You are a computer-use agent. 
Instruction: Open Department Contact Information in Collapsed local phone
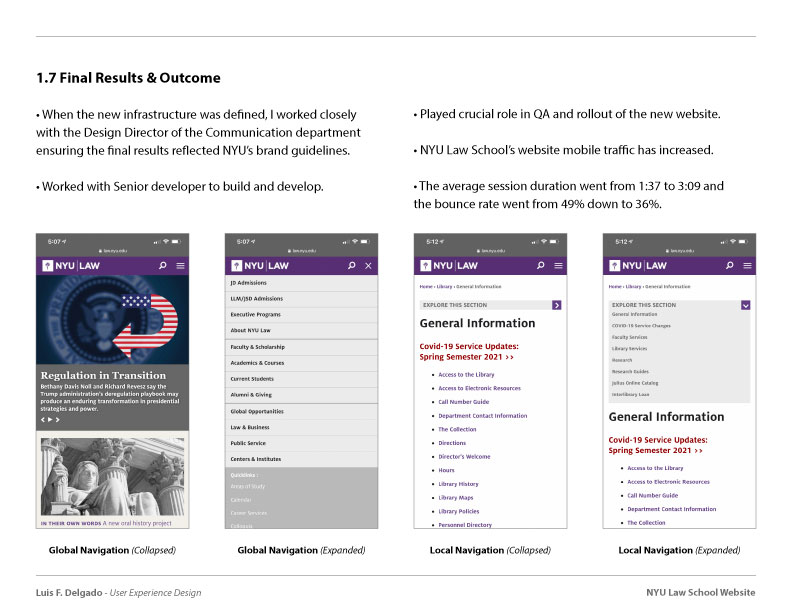point(482,416)
